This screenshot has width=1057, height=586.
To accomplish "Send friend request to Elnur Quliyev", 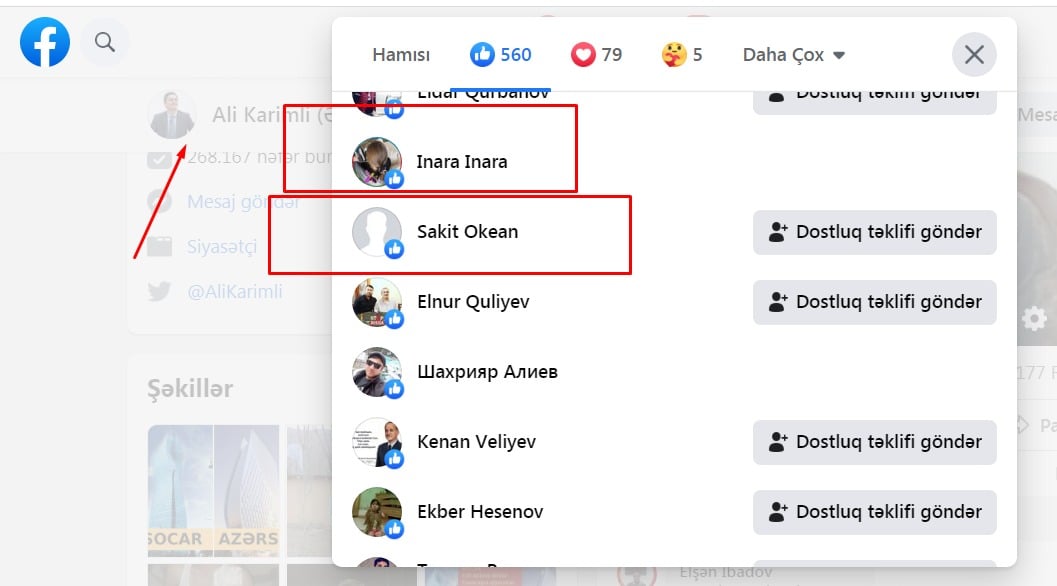I will 875,302.
